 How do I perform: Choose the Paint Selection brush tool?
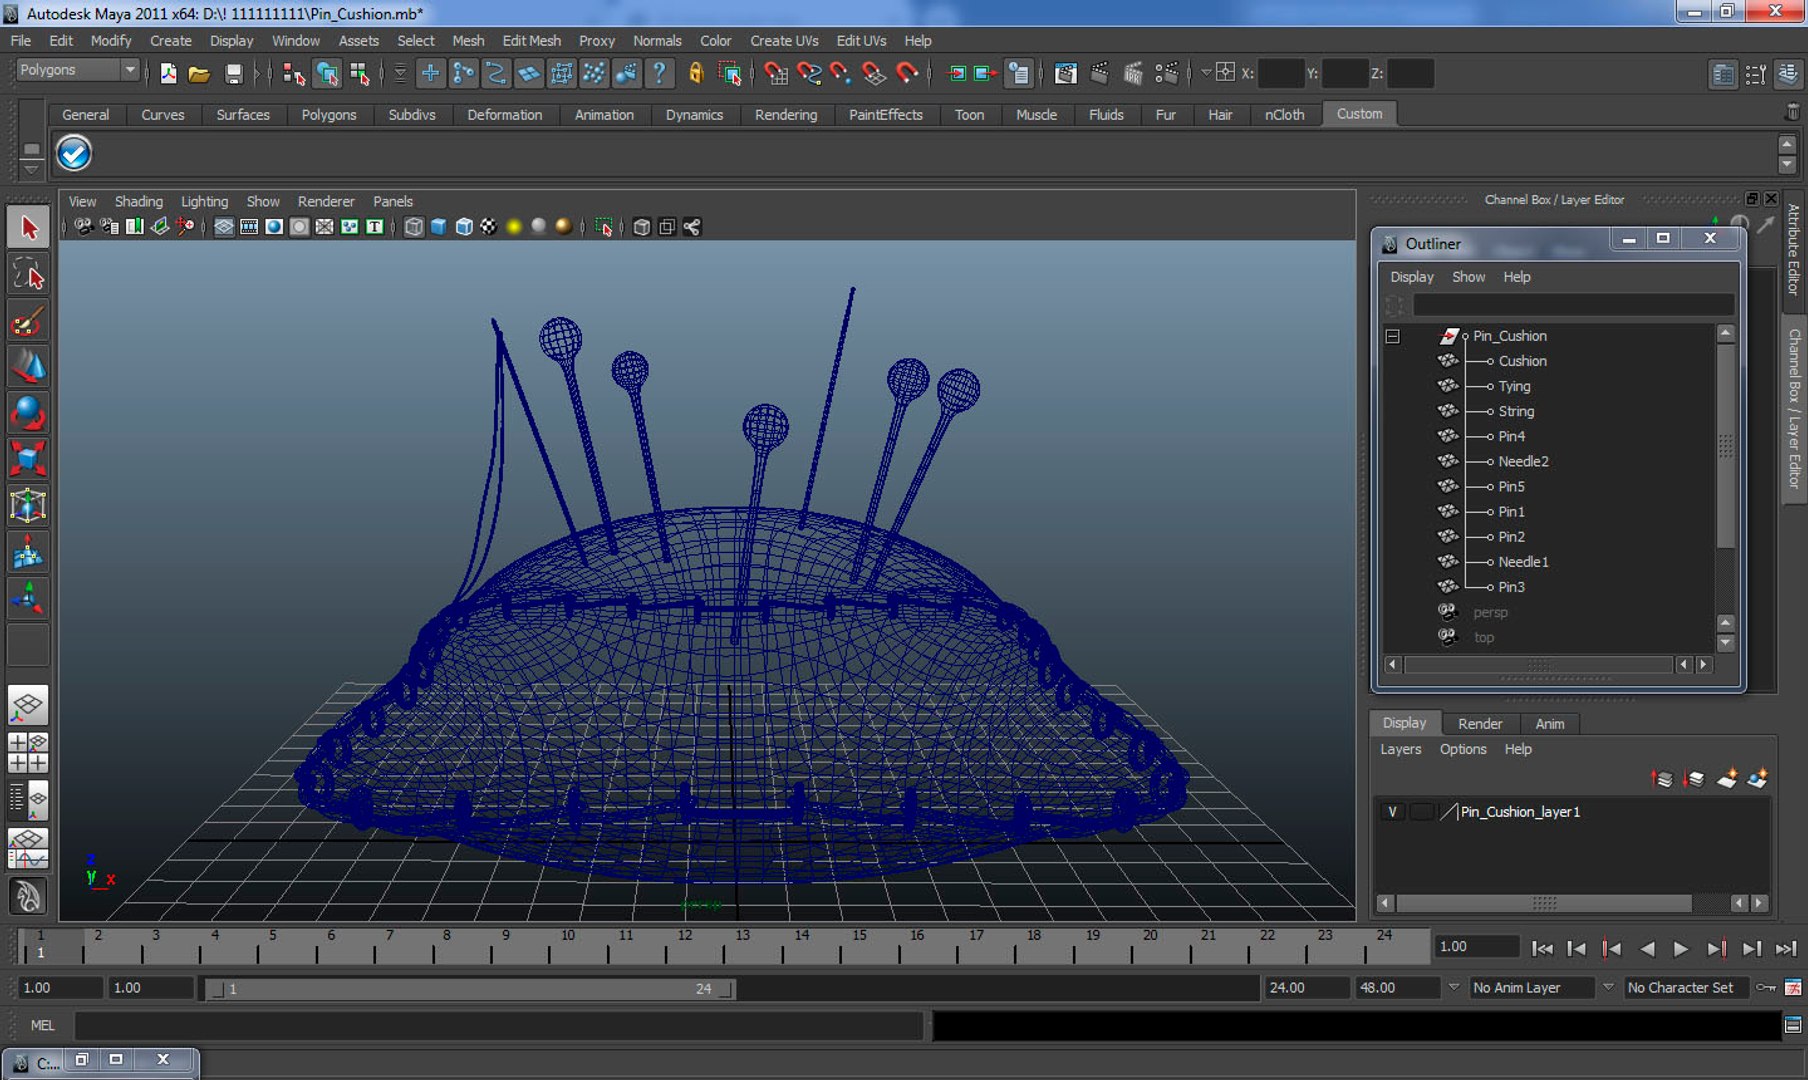(28, 321)
